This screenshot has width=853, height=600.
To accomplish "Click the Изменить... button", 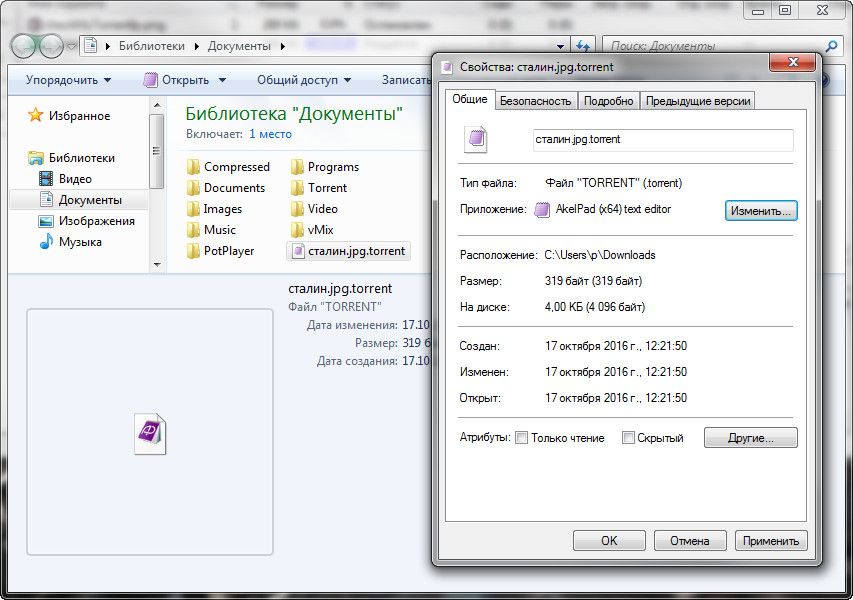I will click(x=761, y=211).
